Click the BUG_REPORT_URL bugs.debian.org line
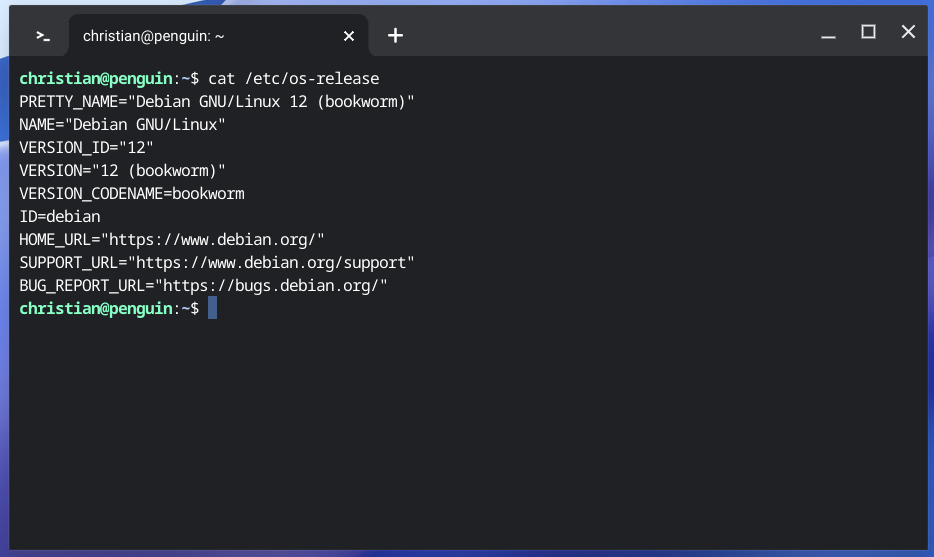The image size is (934, 557). 203,286
